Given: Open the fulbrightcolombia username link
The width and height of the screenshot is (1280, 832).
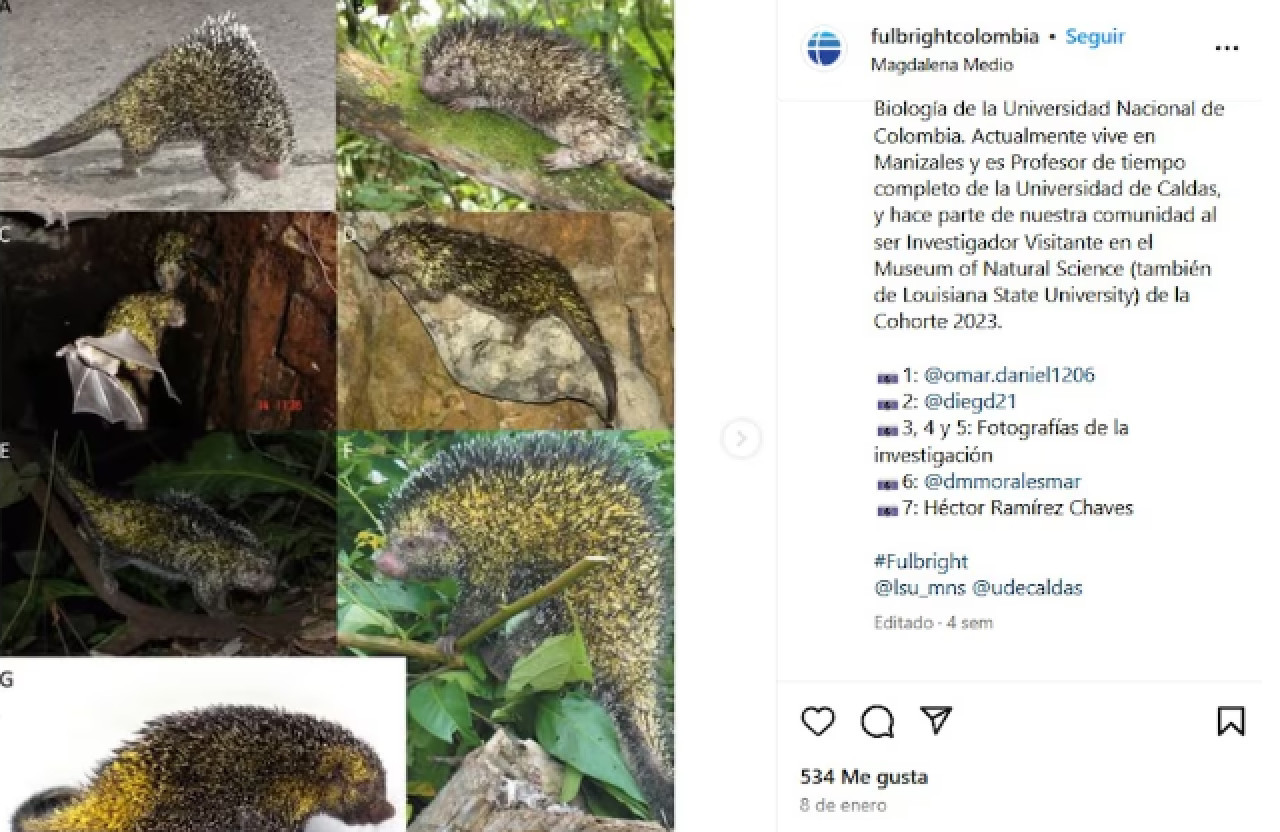Looking at the screenshot, I should 955,37.
